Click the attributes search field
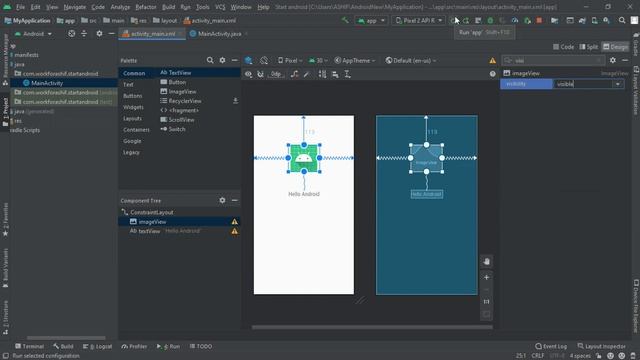 pyautogui.click(x=553, y=60)
